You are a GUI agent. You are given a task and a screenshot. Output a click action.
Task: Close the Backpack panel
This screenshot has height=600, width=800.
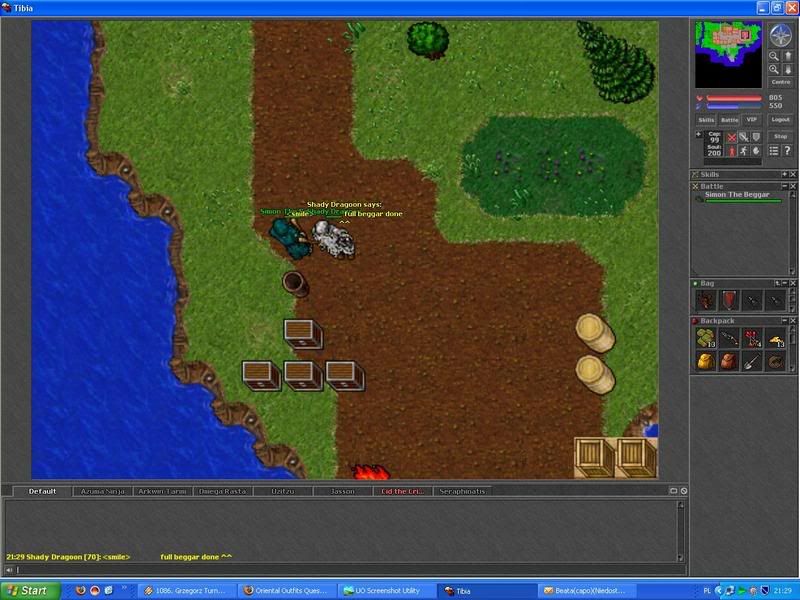click(793, 321)
